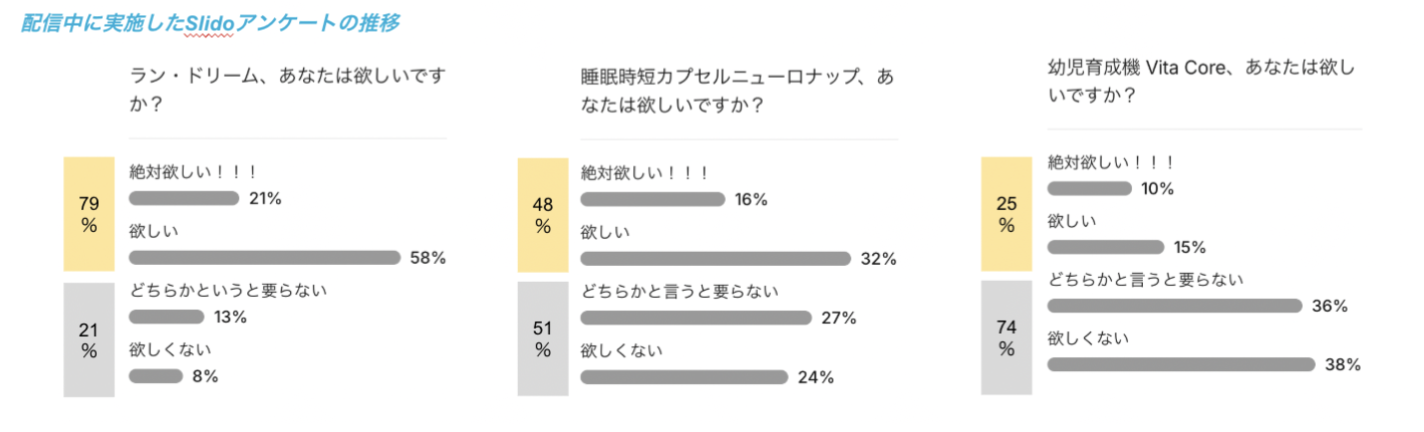Click the gray 74% summary box
Image resolution: width=1424 pixels, height=432 pixels.
(1006, 337)
